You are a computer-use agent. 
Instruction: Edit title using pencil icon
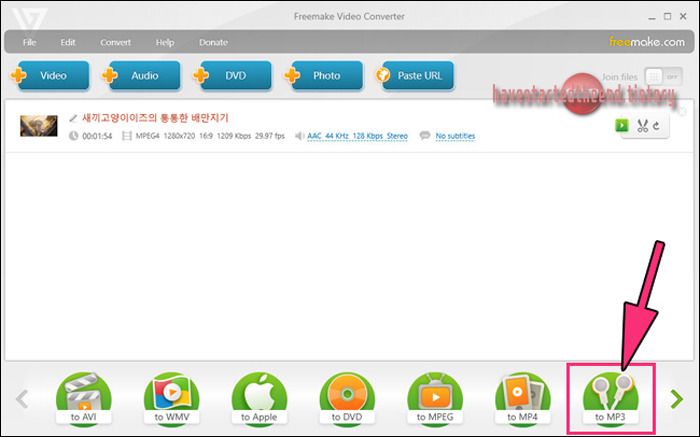click(73, 118)
